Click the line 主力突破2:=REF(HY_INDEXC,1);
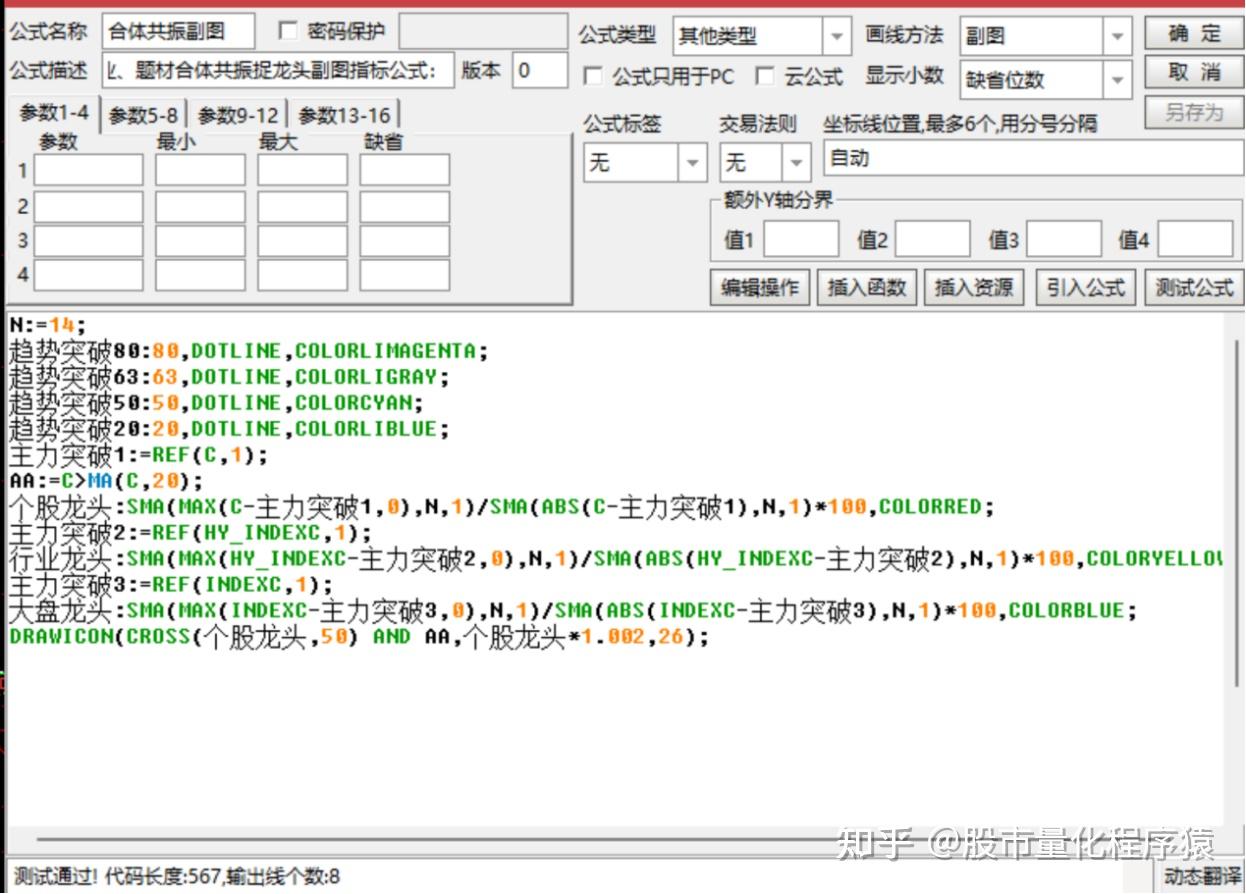1246x894 pixels. pyautogui.click(x=190, y=533)
